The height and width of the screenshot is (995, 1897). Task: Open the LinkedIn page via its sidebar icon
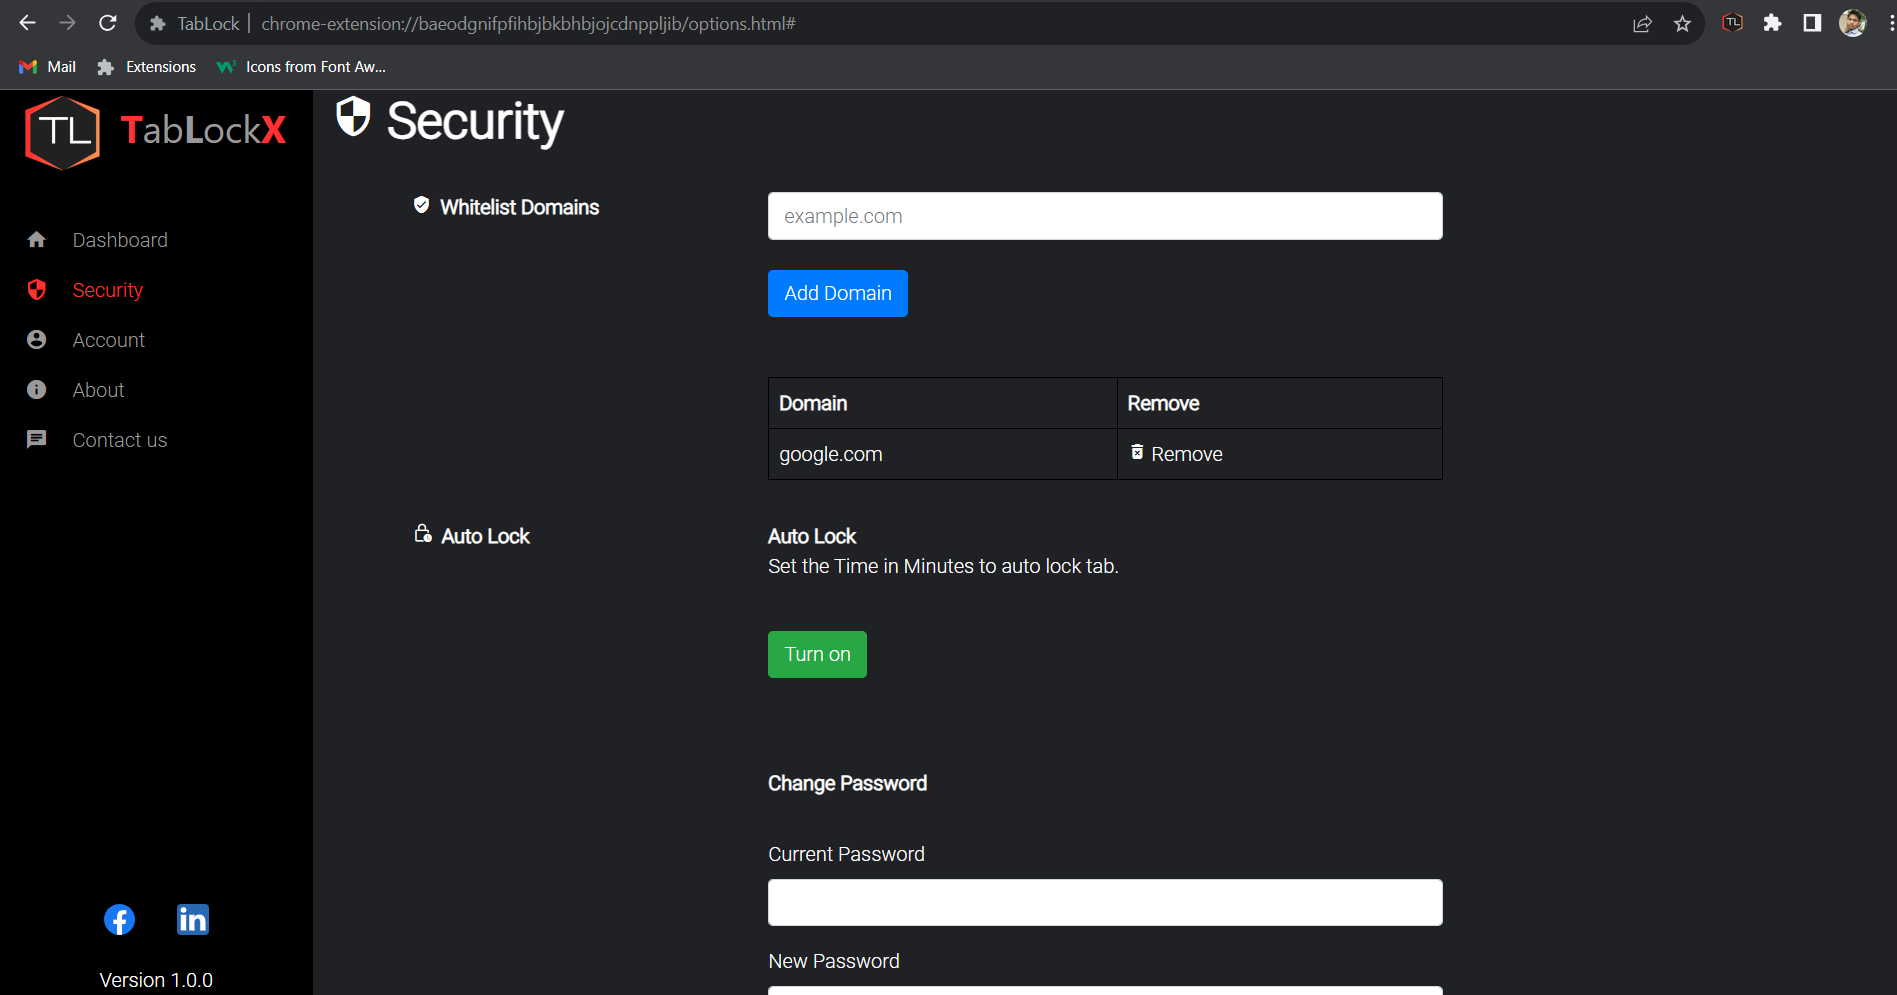pos(192,919)
